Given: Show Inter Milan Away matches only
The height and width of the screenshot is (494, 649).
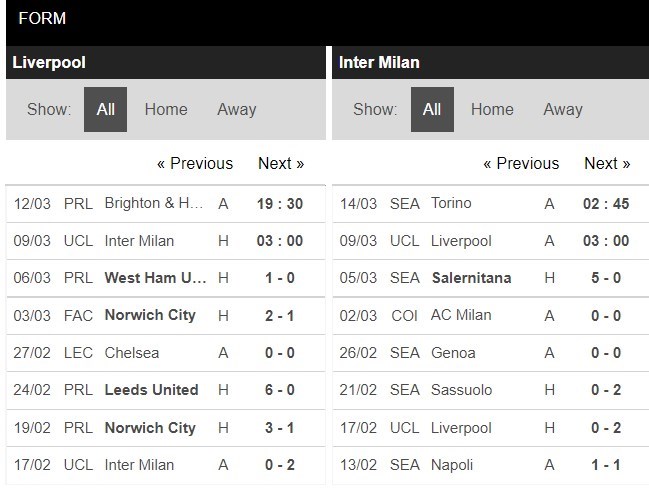Looking at the screenshot, I should 563,110.
